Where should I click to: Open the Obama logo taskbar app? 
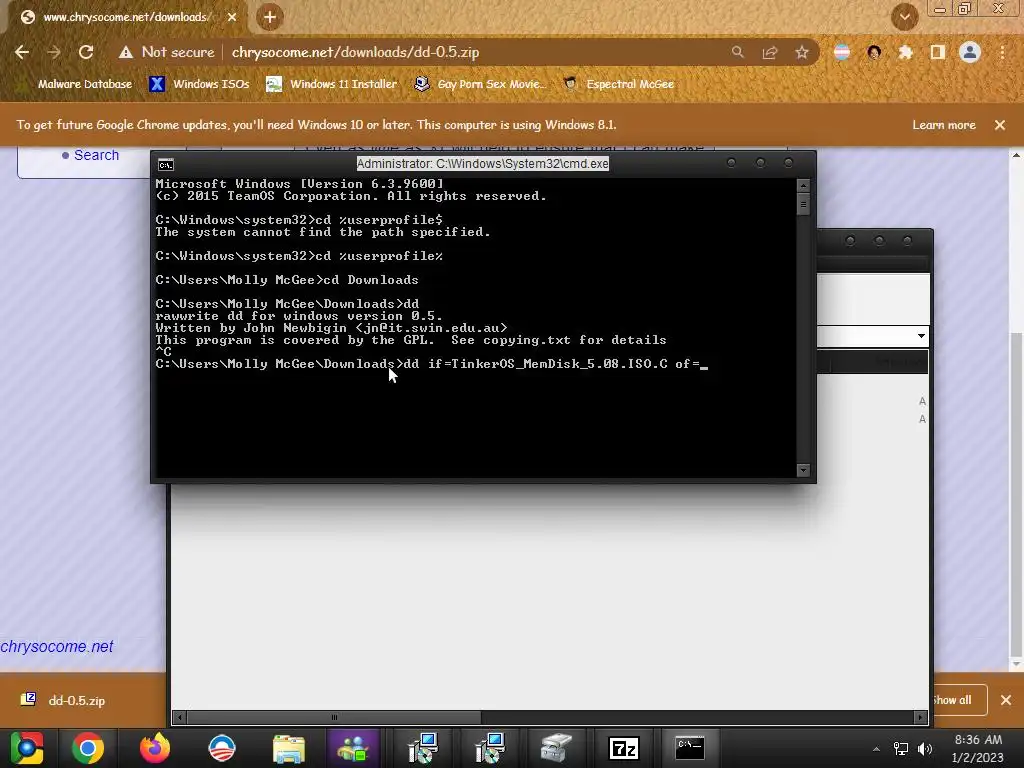coord(222,748)
